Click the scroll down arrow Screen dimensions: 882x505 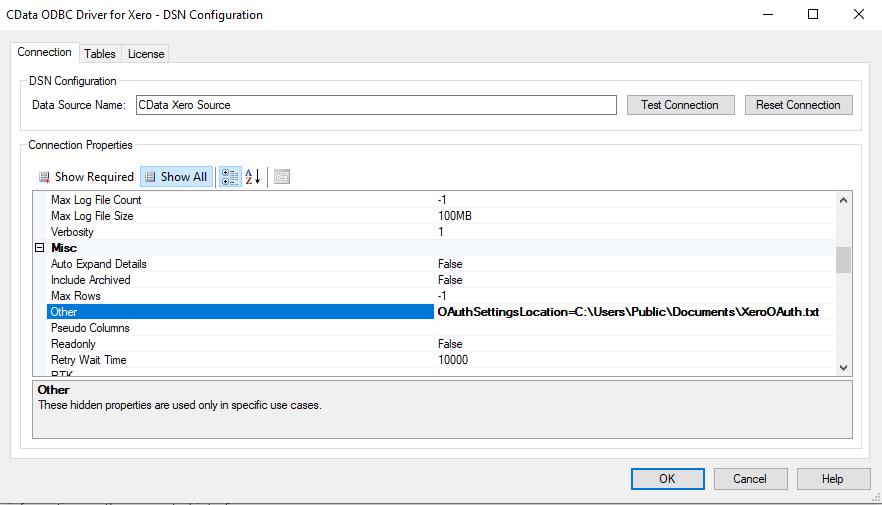pos(843,367)
